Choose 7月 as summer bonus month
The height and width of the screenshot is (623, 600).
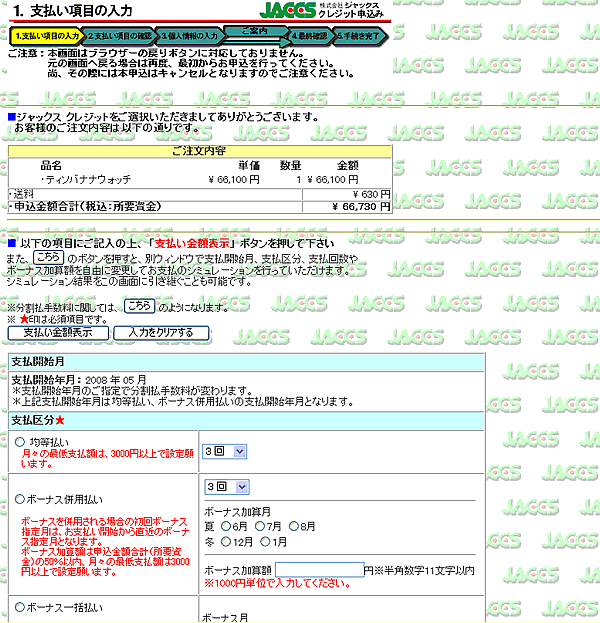260,526
